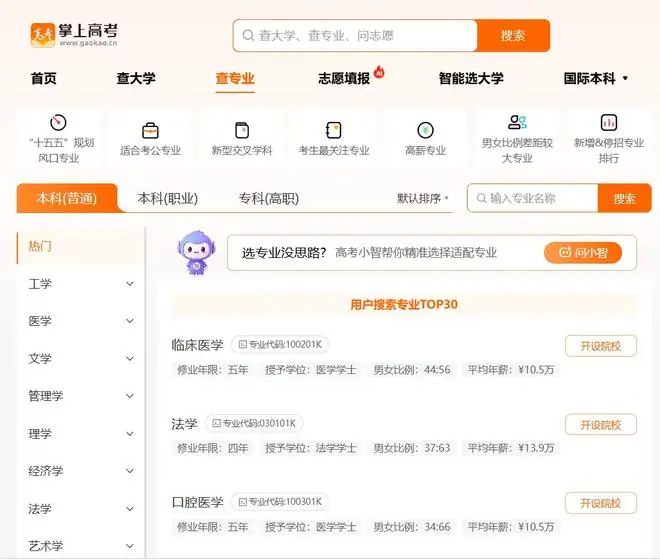Click the 问小智 button
Image resolution: width=660 pixels, height=560 pixels.
pos(583,253)
